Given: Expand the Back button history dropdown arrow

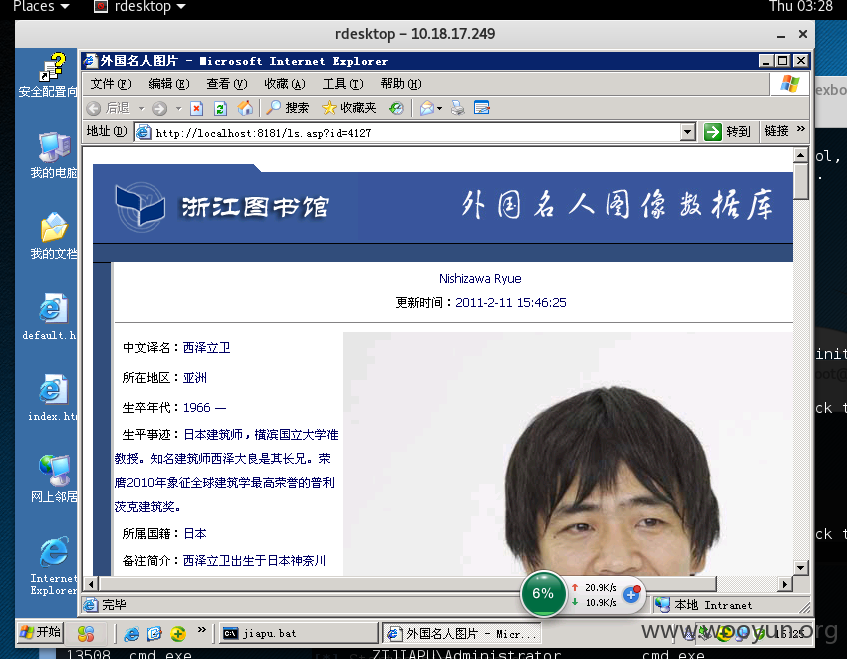Looking at the screenshot, I should pos(142,109).
